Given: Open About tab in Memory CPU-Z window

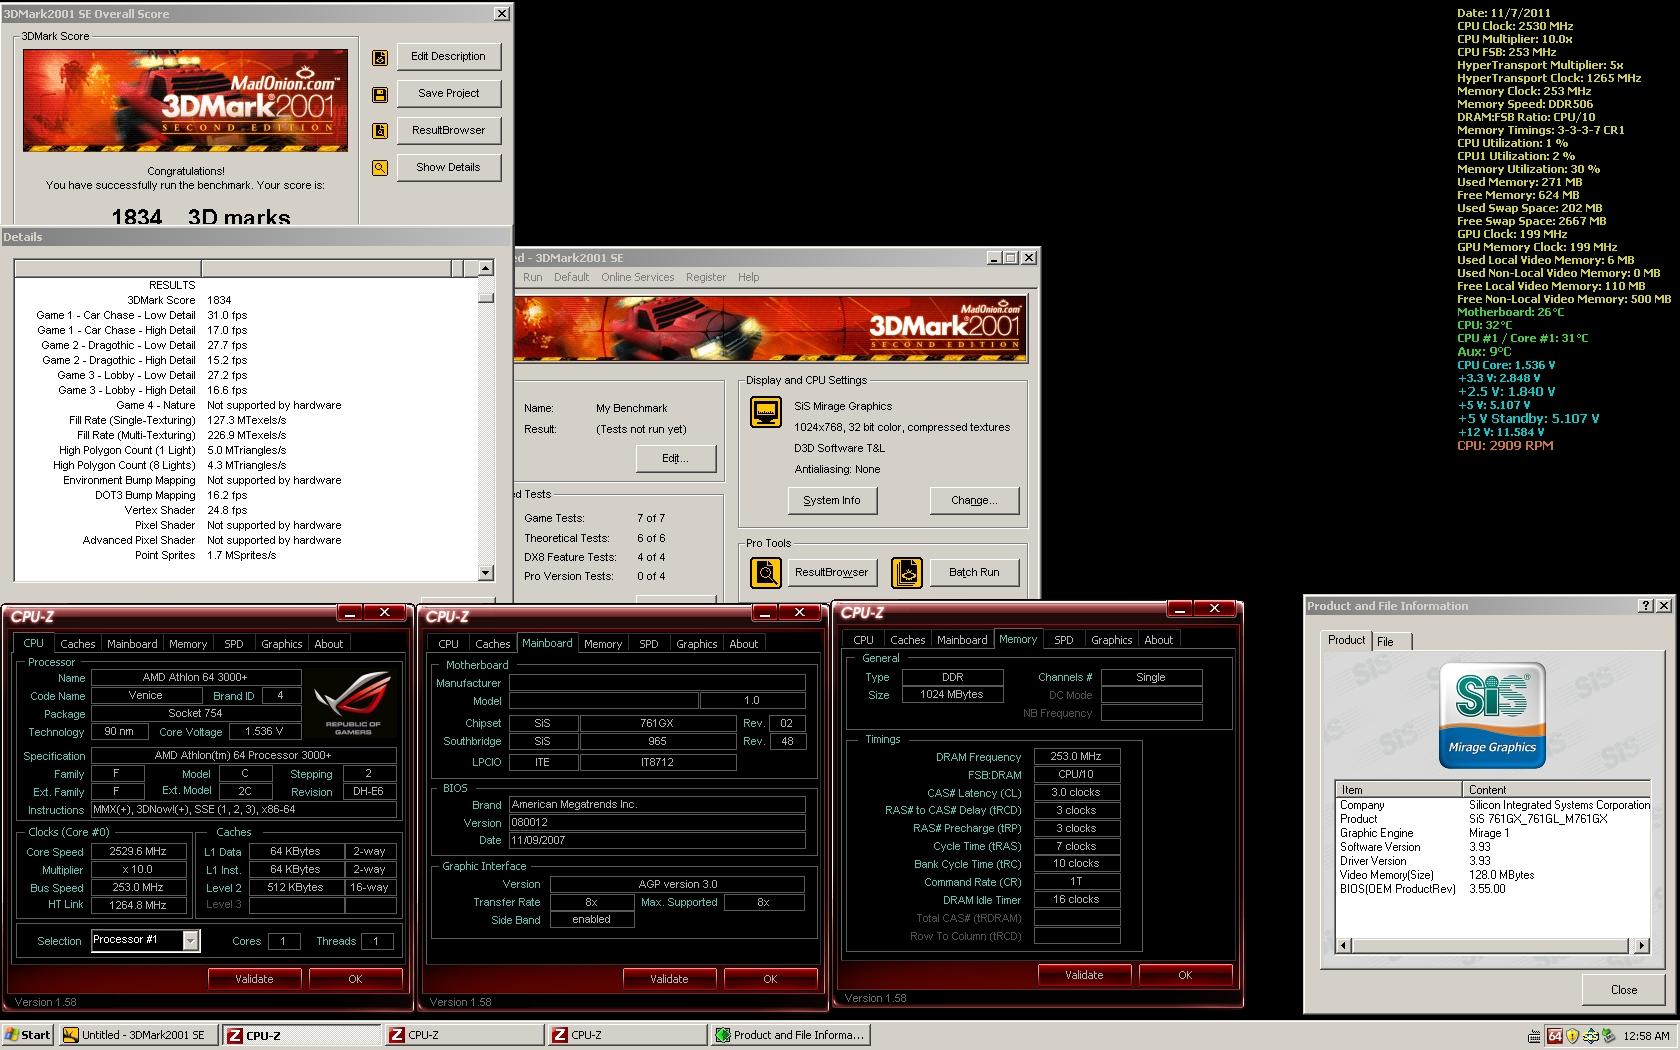Looking at the screenshot, I should (x=1158, y=641).
